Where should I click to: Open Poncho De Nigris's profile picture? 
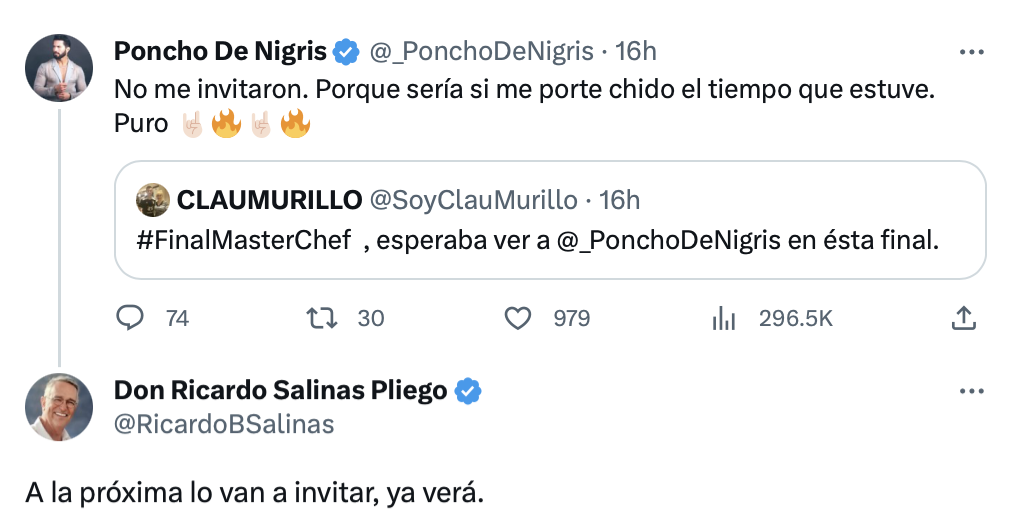coord(59,67)
